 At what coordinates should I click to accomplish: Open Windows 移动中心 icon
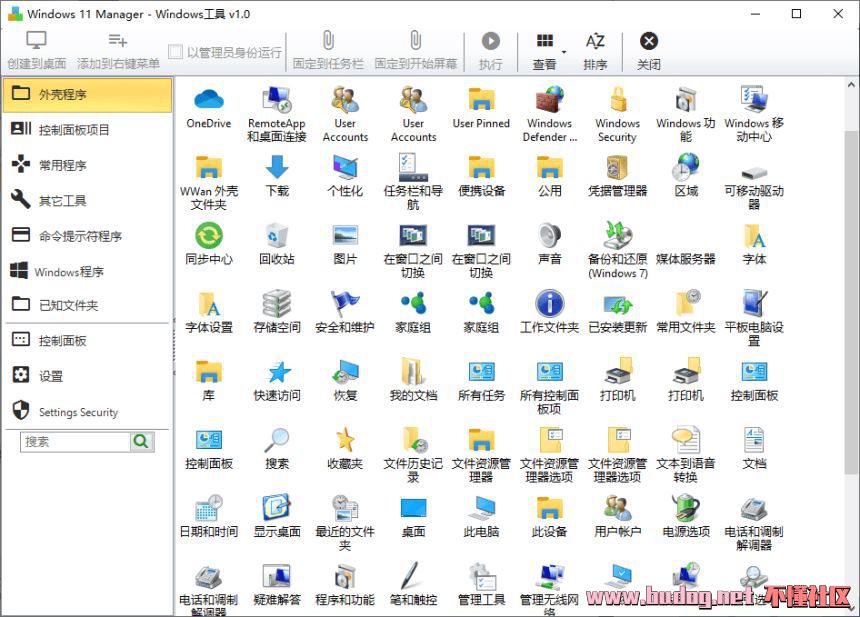754,99
